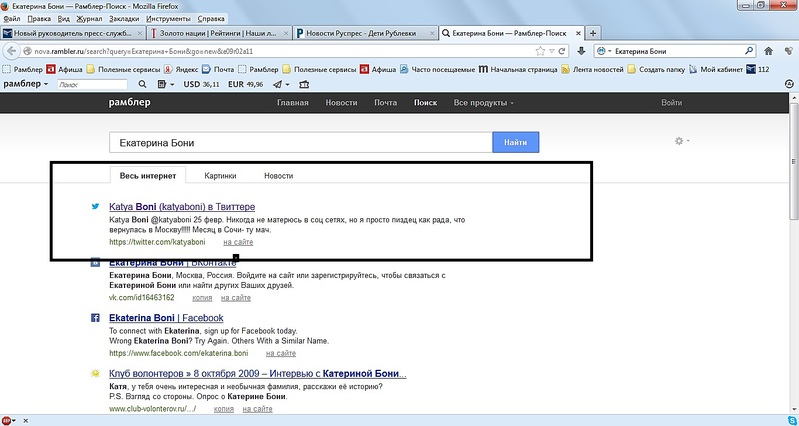
Task: Open the Katya Boni в Твиттере result
Action: pyautogui.click(x=182, y=207)
